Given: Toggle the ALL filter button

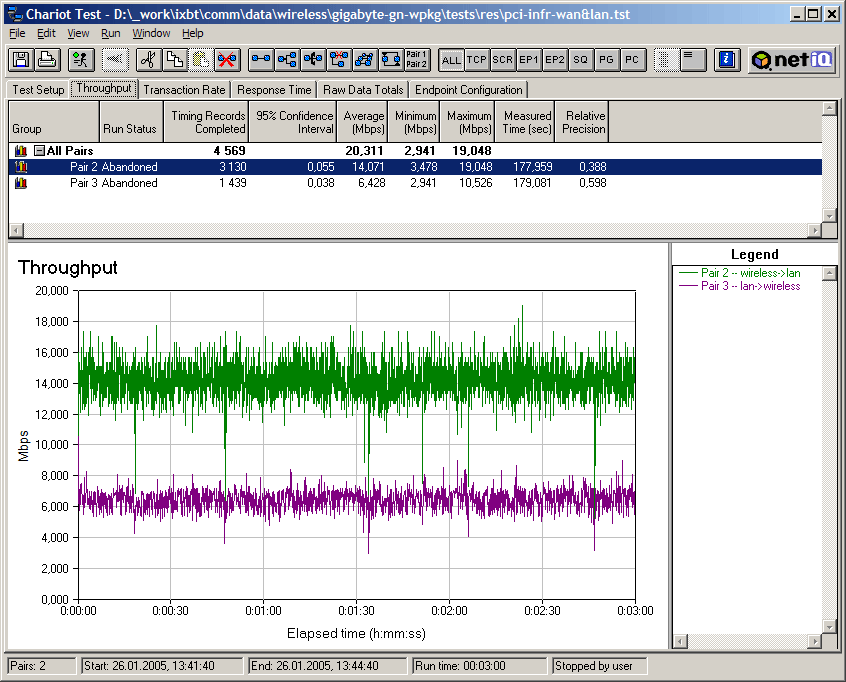Looking at the screenshot, I should coord(451,60).
